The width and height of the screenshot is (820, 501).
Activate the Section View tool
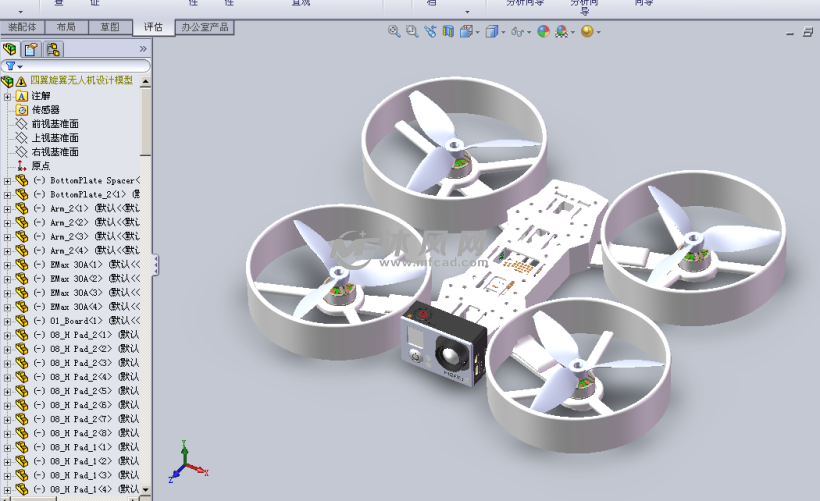(448, 31)
